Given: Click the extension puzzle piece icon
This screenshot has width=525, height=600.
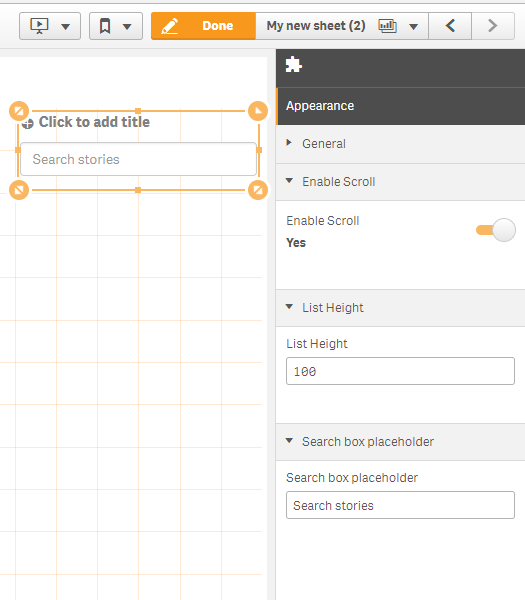Looking at the screenshot, I should tap(294, 65).
